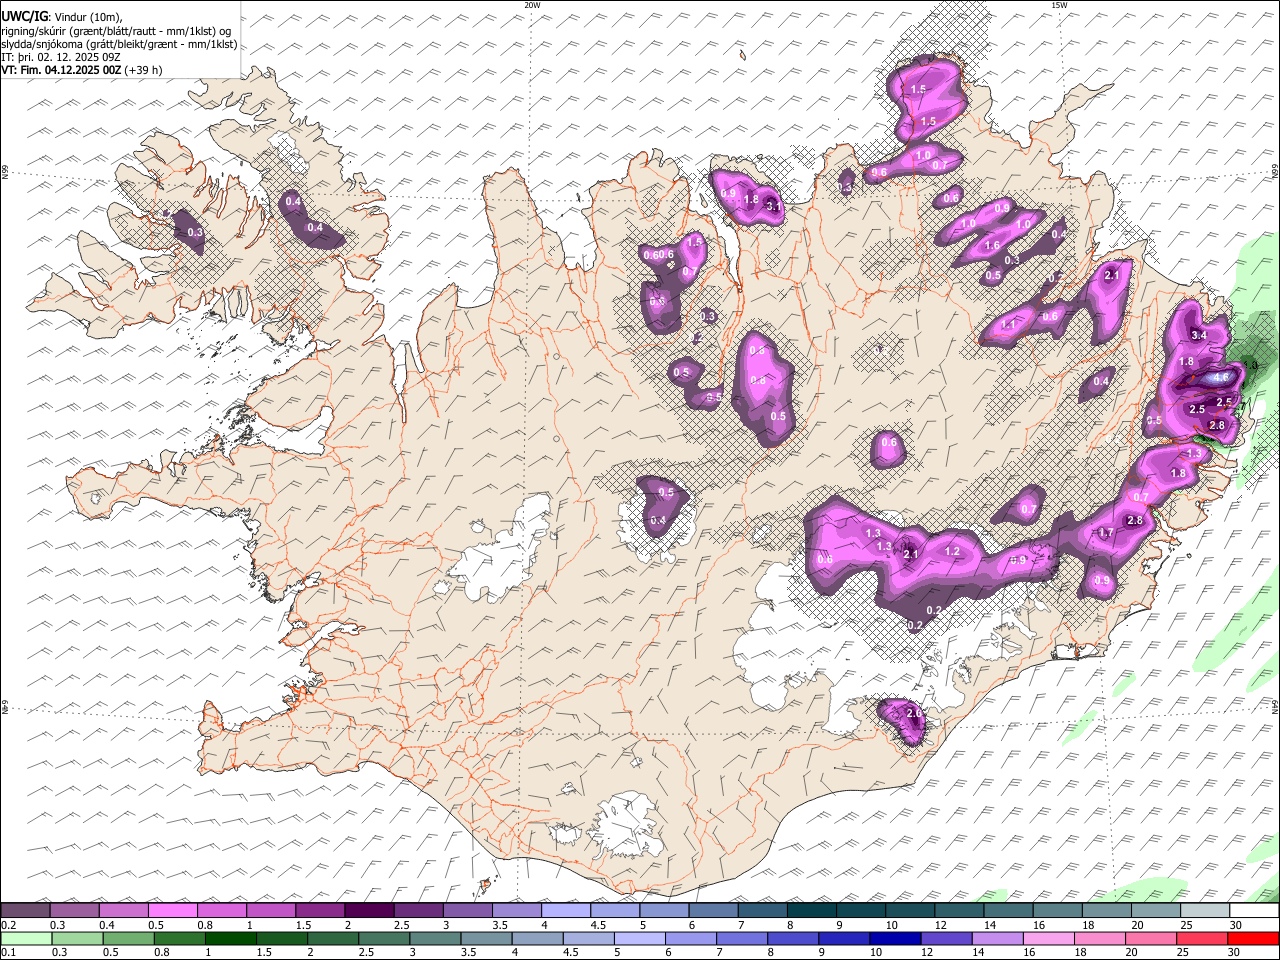Select grey-blue rain swatch between 4 and 4.5
This screenshot has height=960, width=1280.
pyautogui.click(x=538, y=938)
